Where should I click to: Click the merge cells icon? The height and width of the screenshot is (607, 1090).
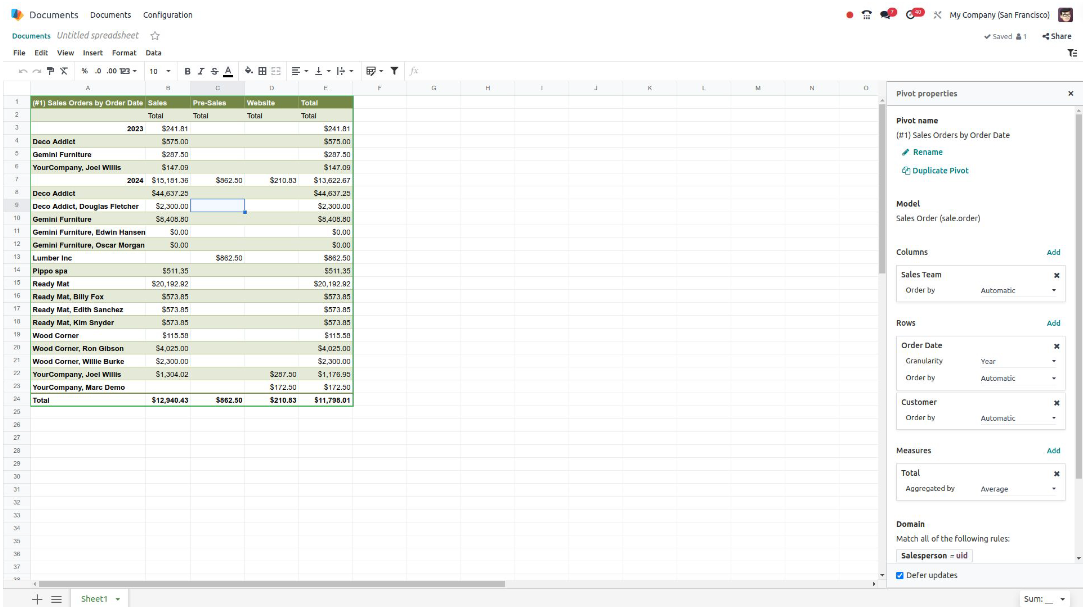(276, 71)
